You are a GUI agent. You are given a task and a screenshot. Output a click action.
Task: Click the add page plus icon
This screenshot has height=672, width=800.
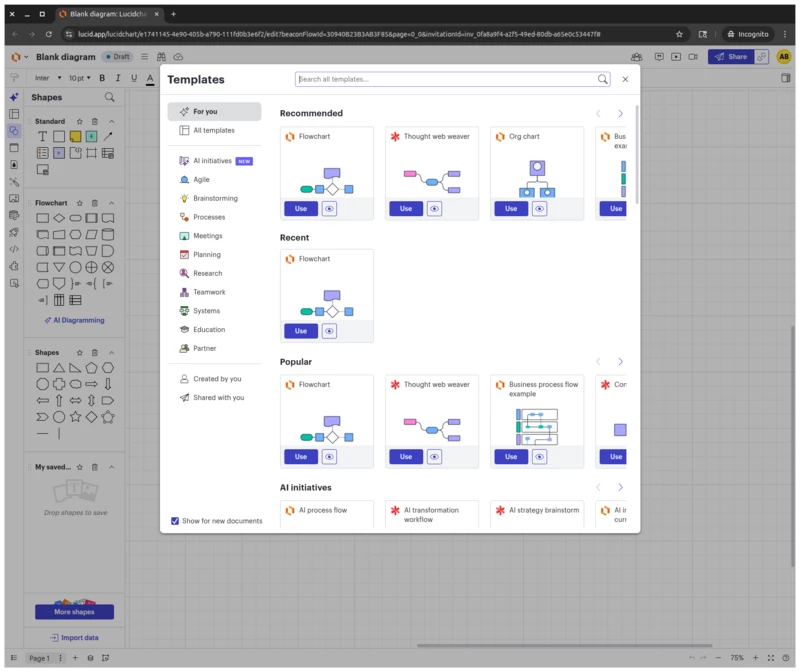tap(75, 658)
